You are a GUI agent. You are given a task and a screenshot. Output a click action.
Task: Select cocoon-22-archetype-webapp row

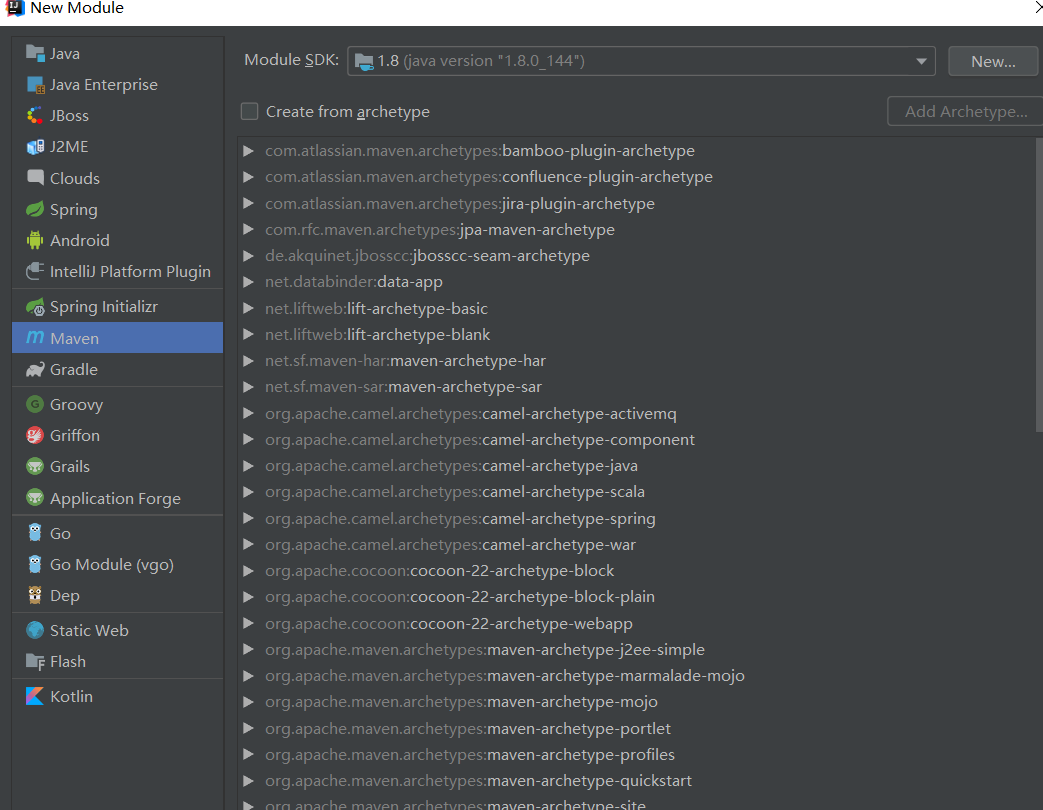click(x=448, y=623)
